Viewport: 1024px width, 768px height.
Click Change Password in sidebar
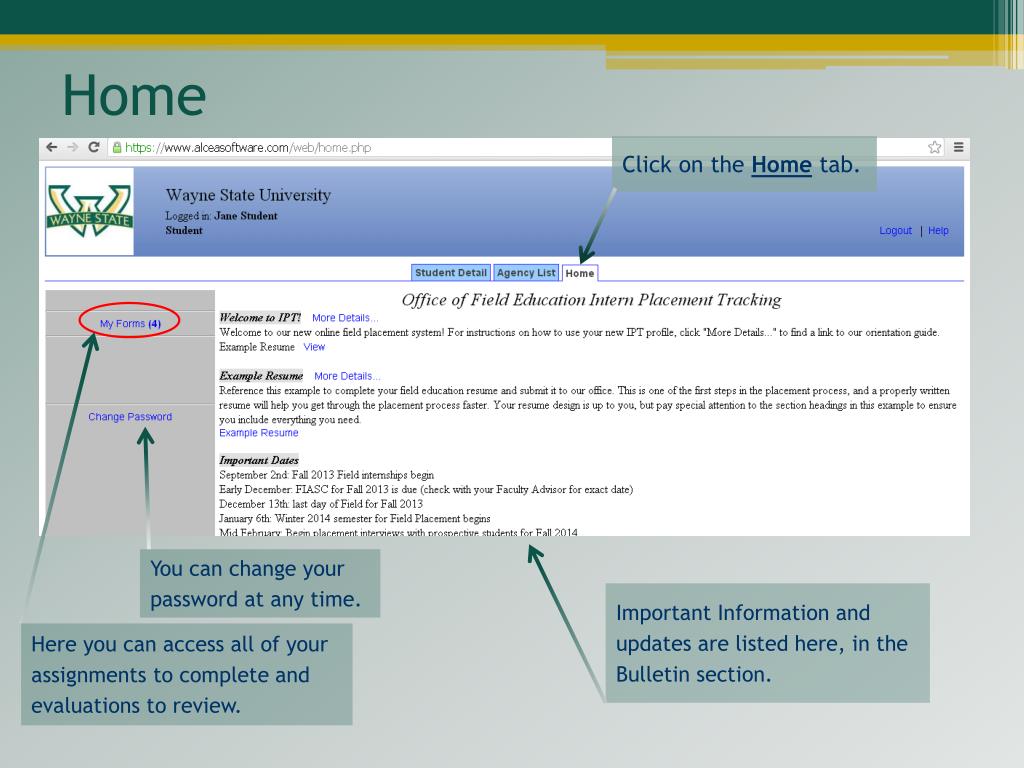[x=130, y=417]
